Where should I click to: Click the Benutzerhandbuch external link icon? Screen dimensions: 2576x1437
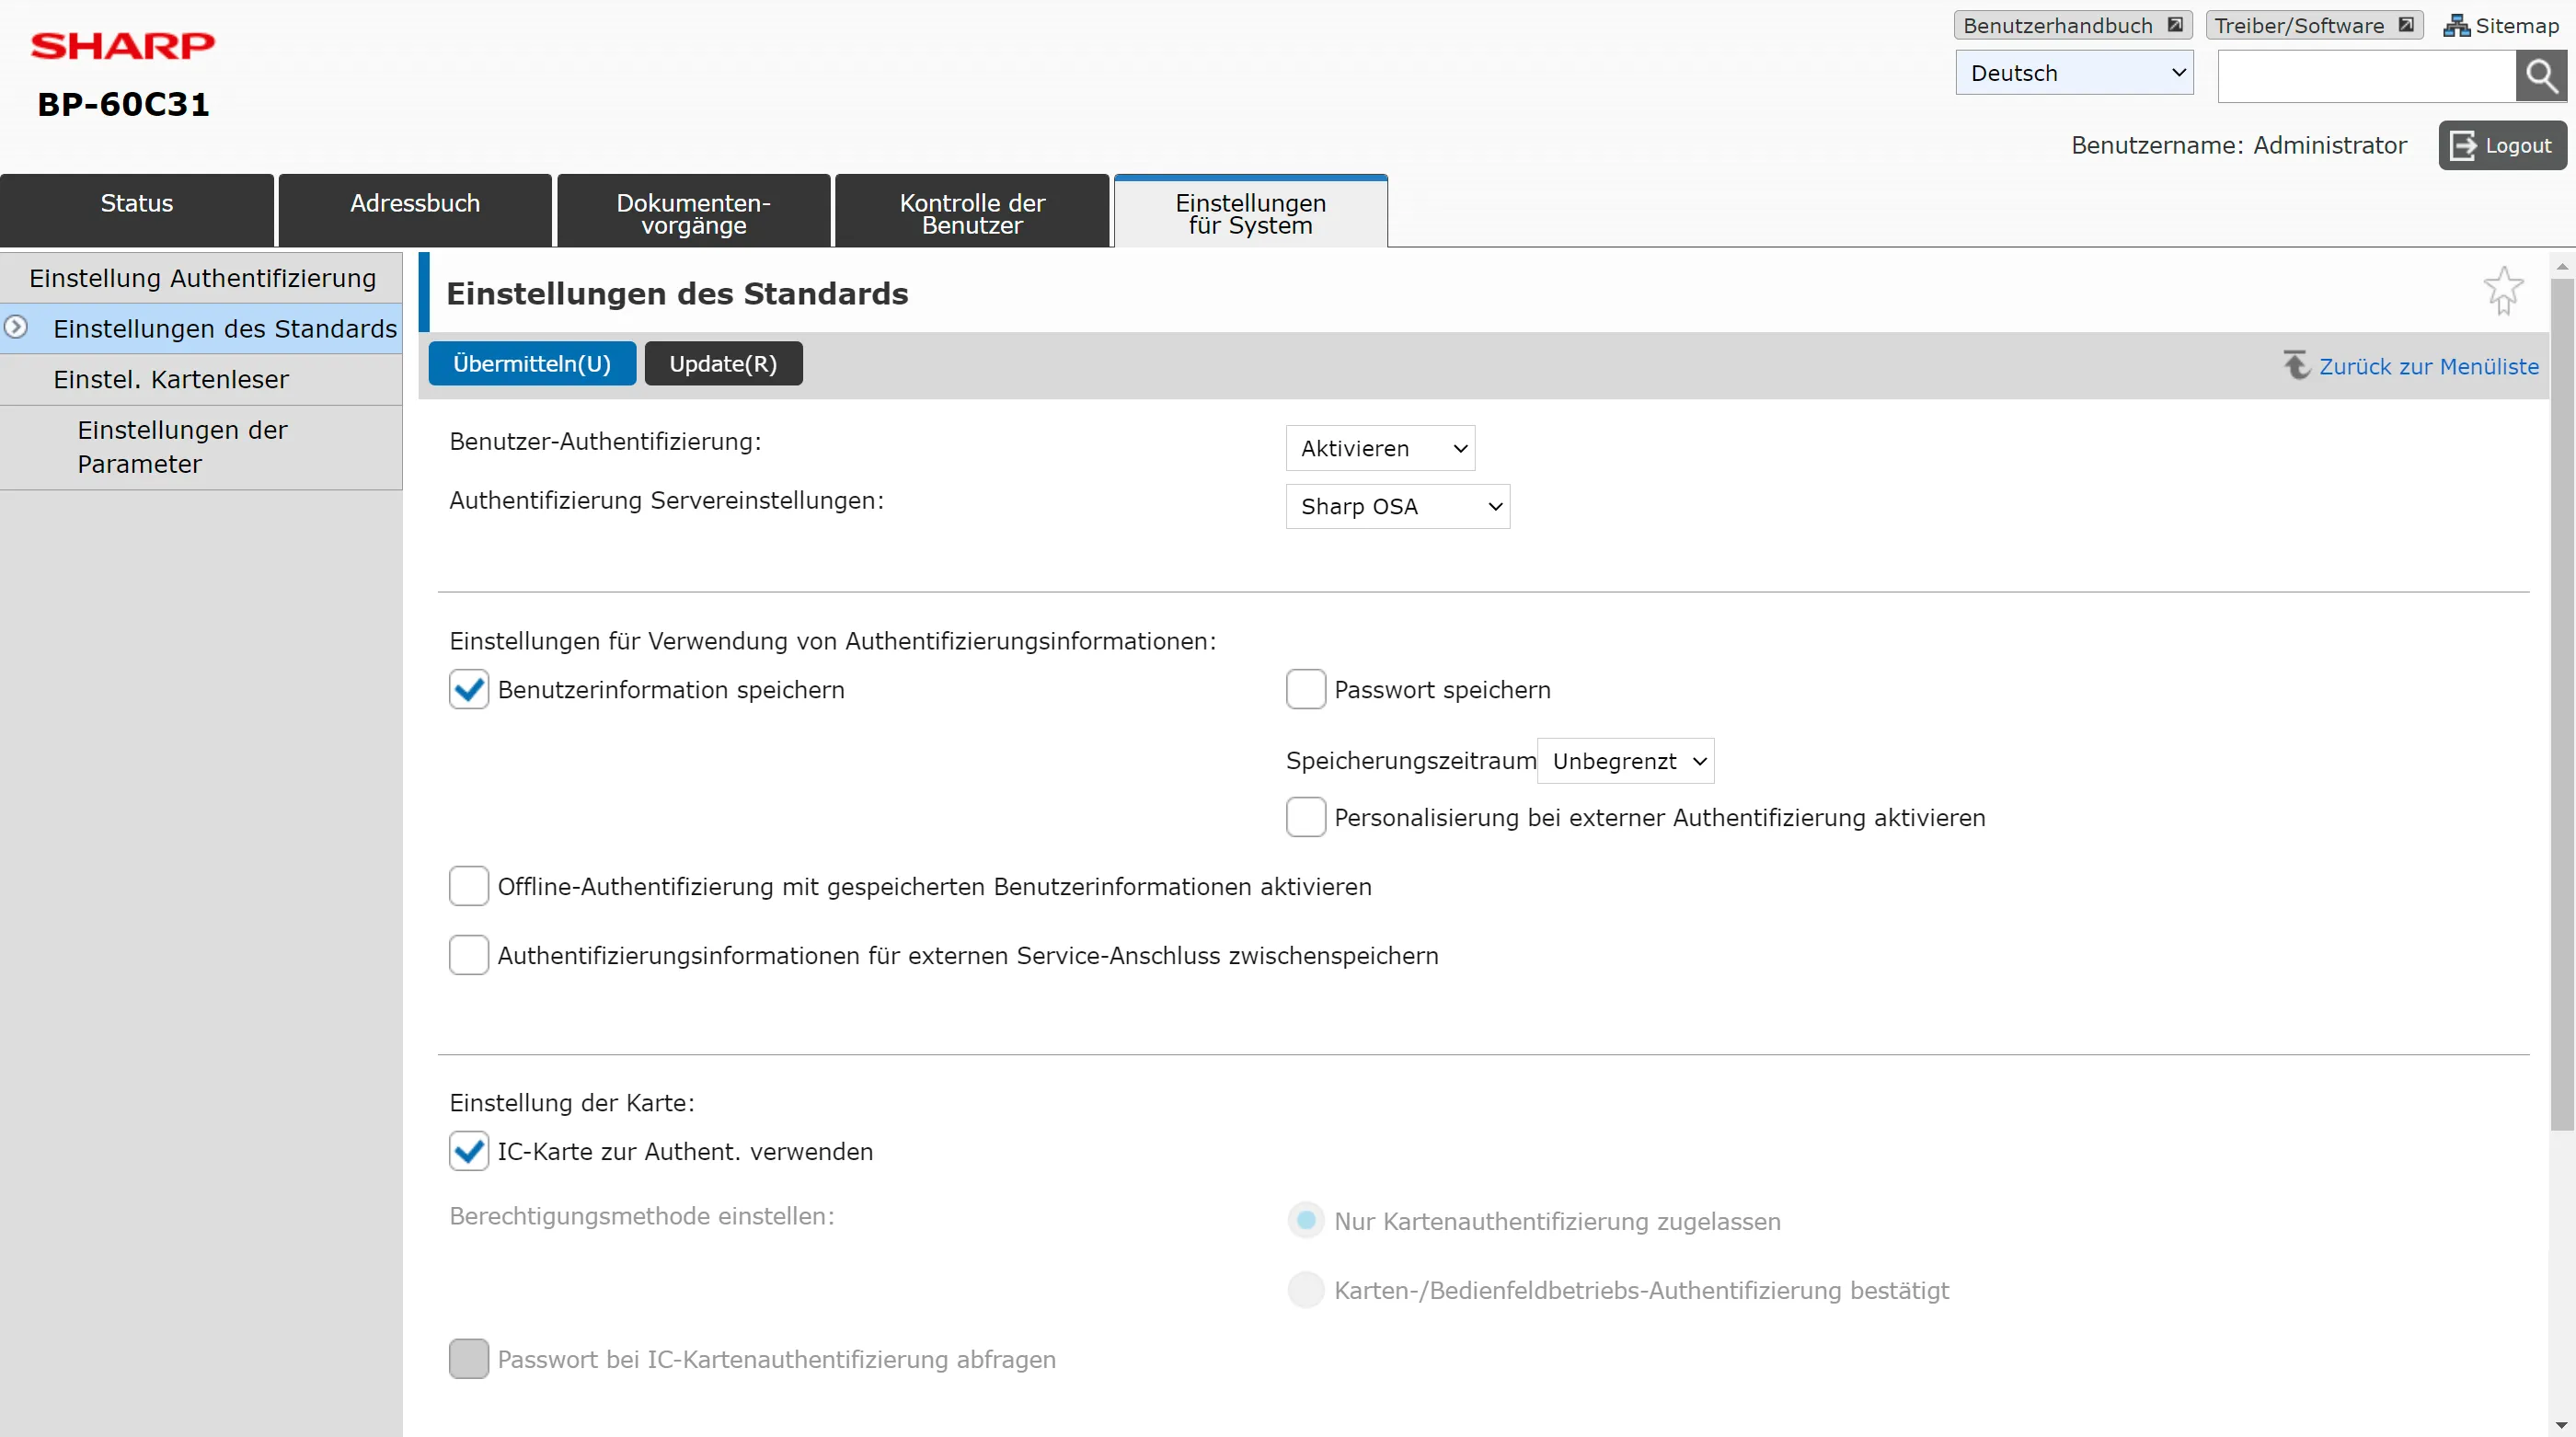(2174, 25)
